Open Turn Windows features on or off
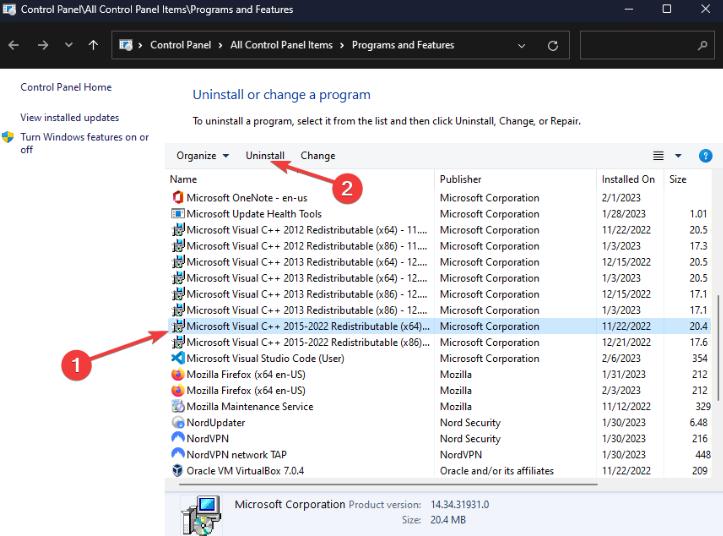This screenshot has width=723, height=536. [x=84, y=143]
